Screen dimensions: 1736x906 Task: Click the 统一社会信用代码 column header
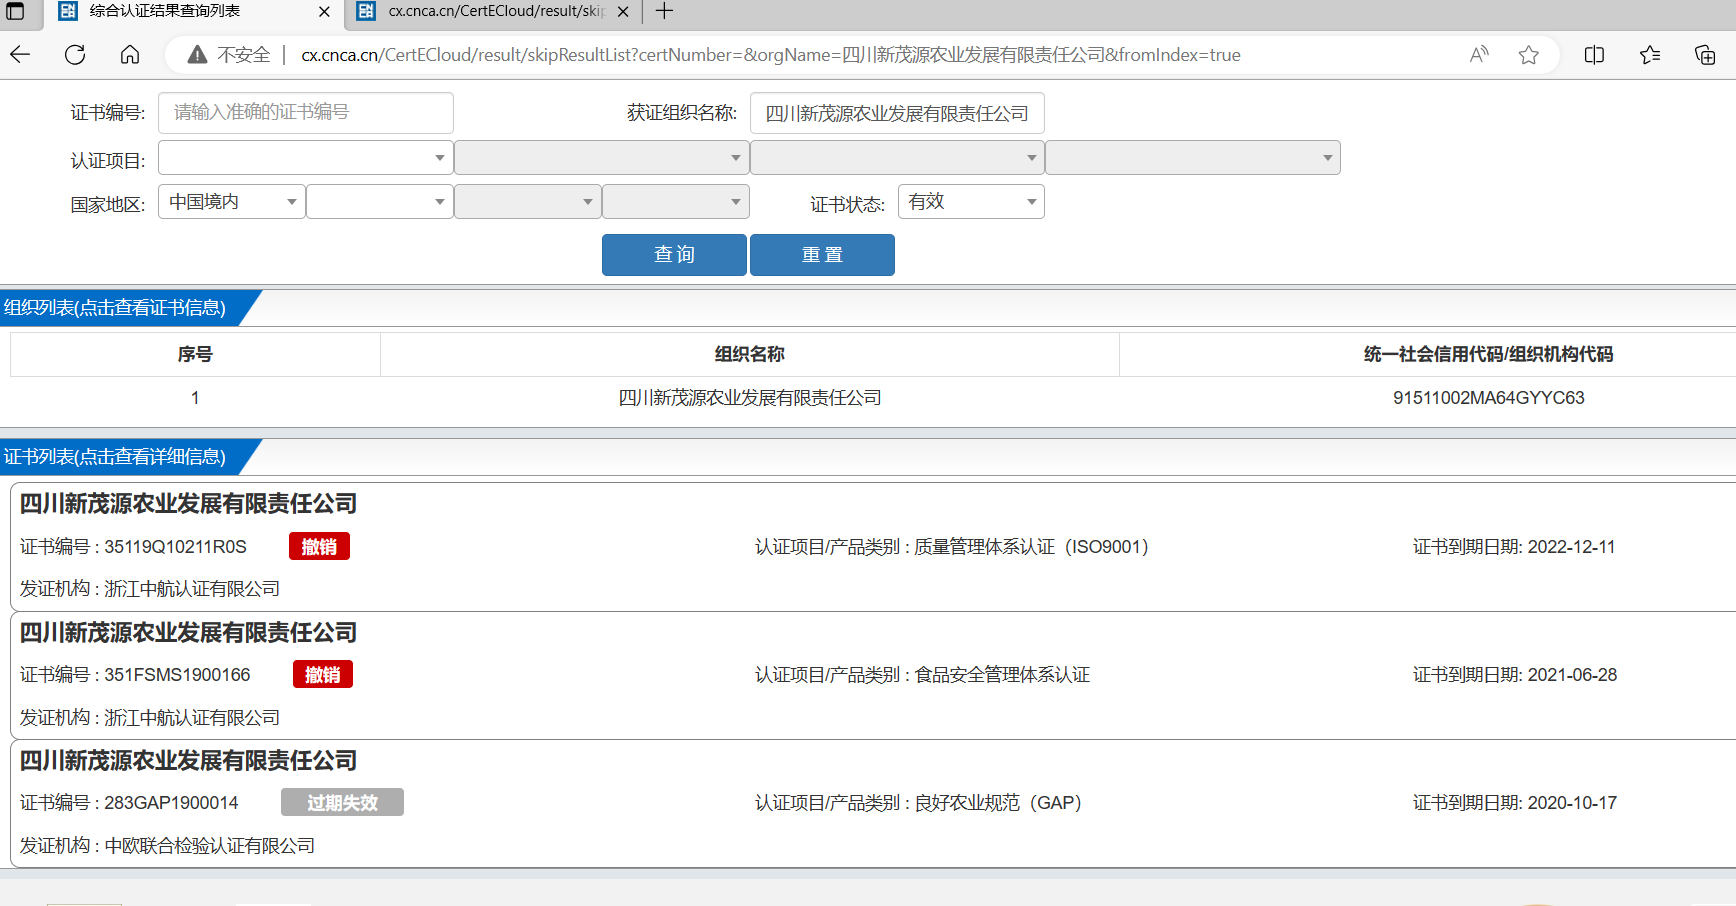1488,354
